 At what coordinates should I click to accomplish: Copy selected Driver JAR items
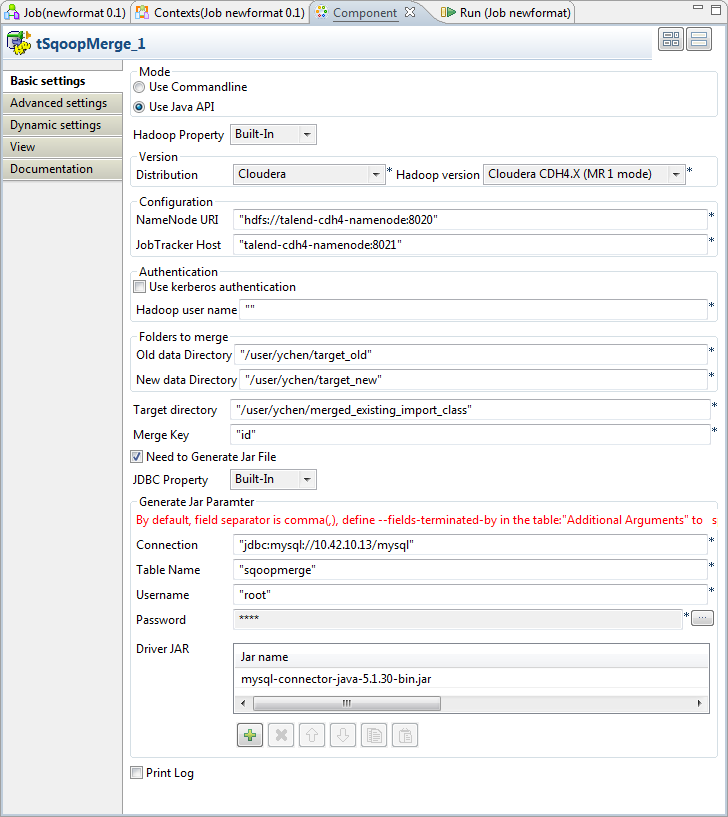[374, 735]
